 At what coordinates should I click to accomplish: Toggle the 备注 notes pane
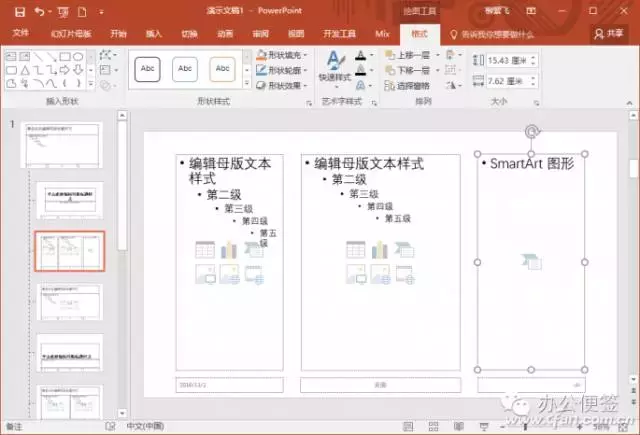coord(14,426)
